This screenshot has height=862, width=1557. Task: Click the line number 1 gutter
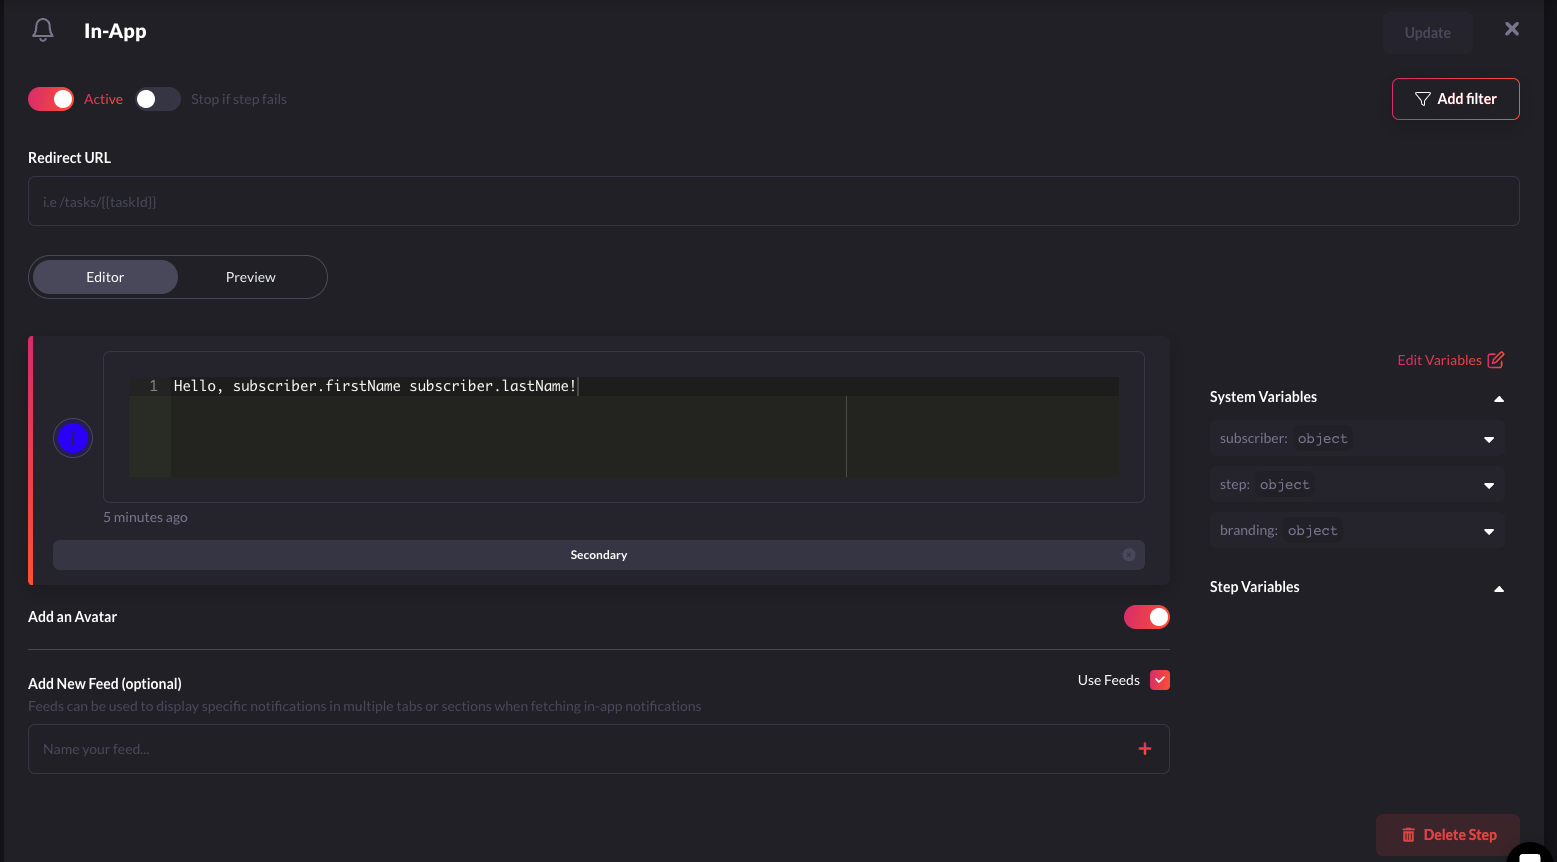tap(153, 386)
